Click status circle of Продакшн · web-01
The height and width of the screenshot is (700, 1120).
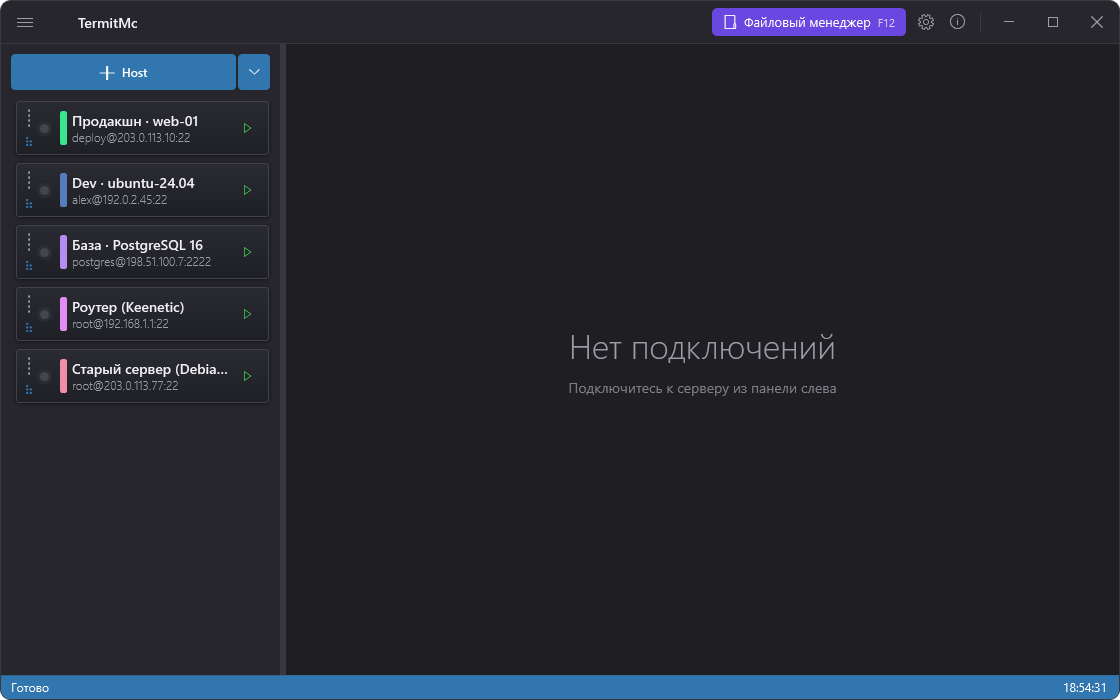(x=44, y=129)
